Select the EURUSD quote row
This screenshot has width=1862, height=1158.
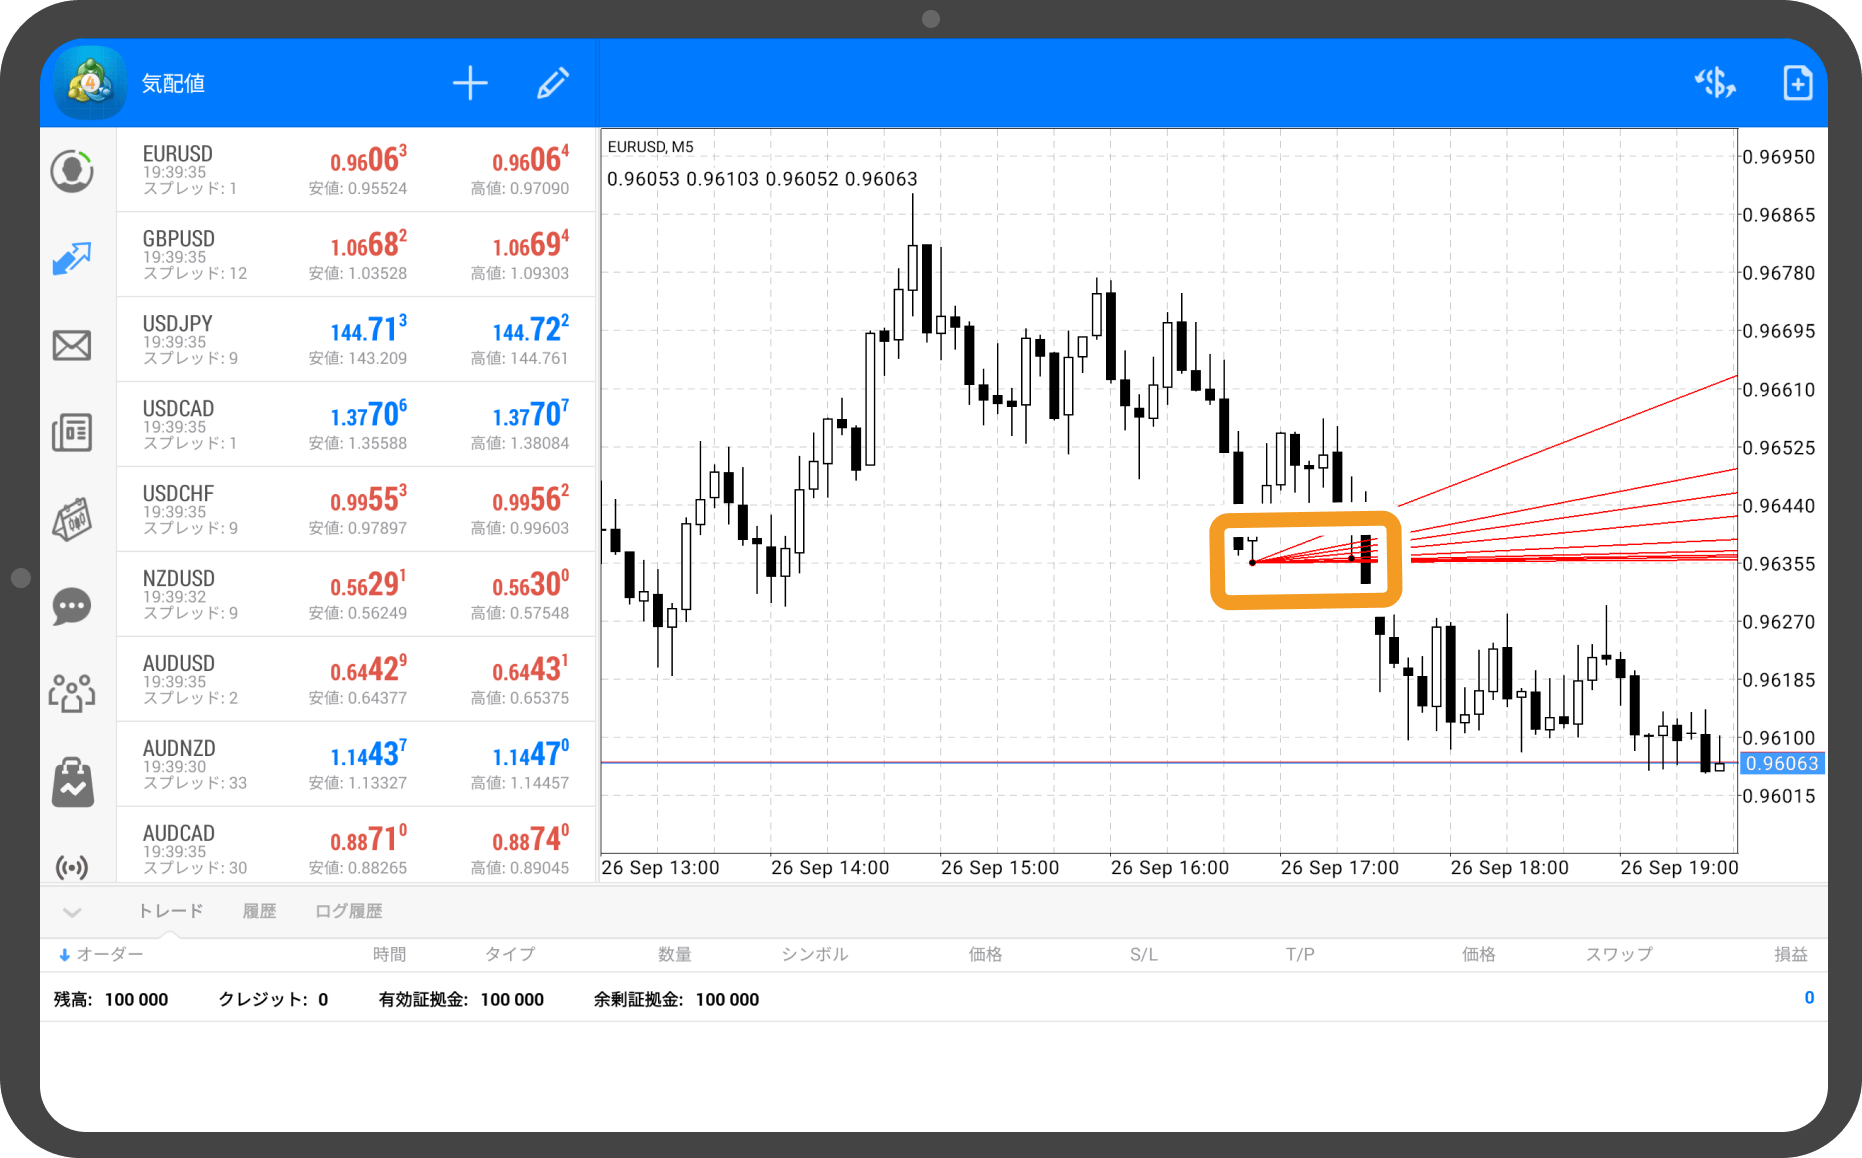[x=356, y=170]
